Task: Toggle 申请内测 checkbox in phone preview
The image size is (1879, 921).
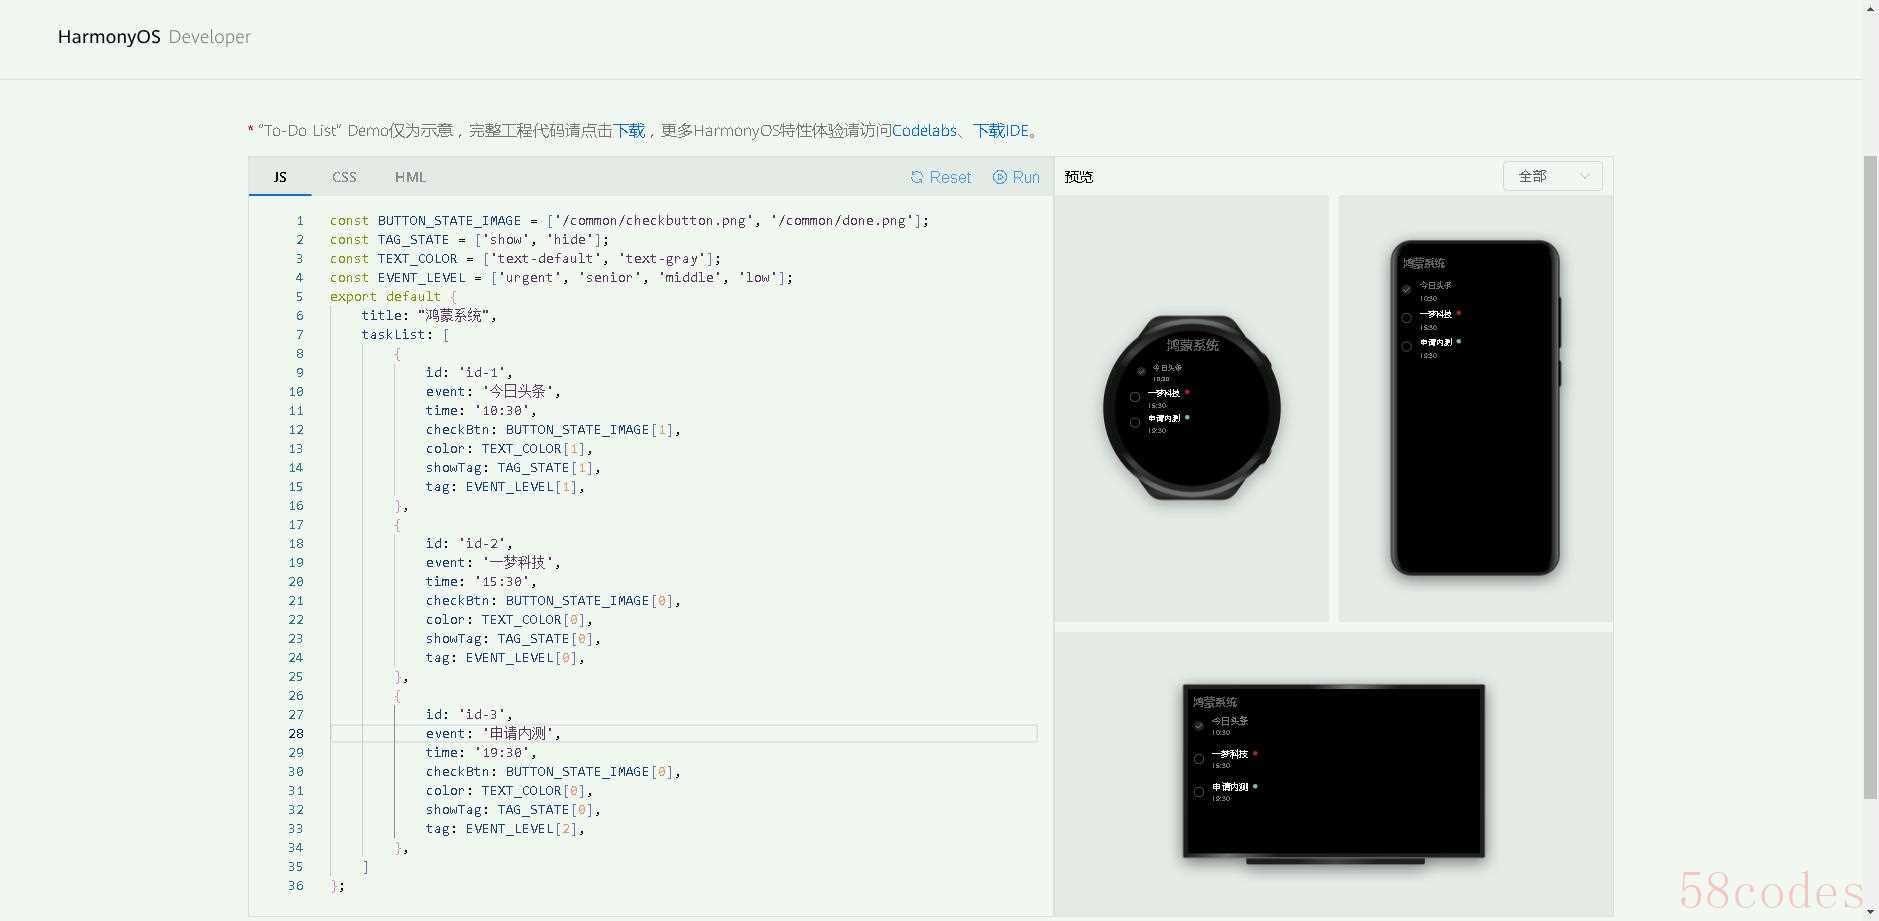Action: tap(1406, 346)
